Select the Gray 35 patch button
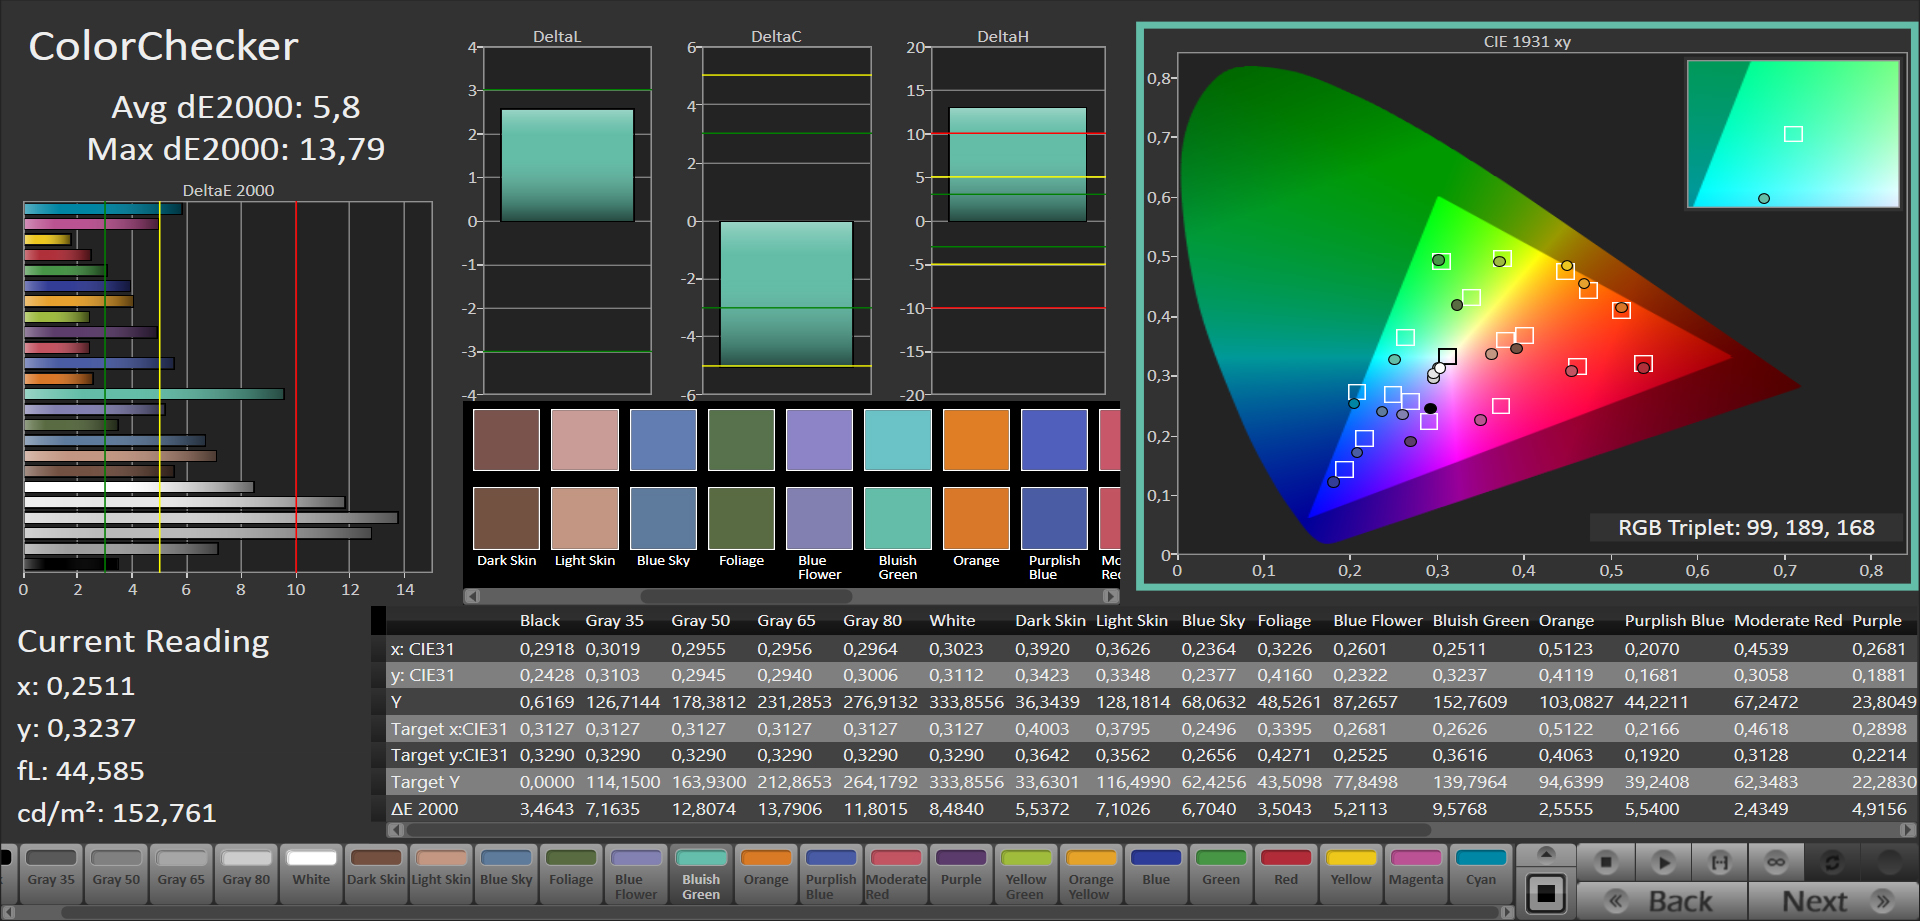 tap(51, 874)
